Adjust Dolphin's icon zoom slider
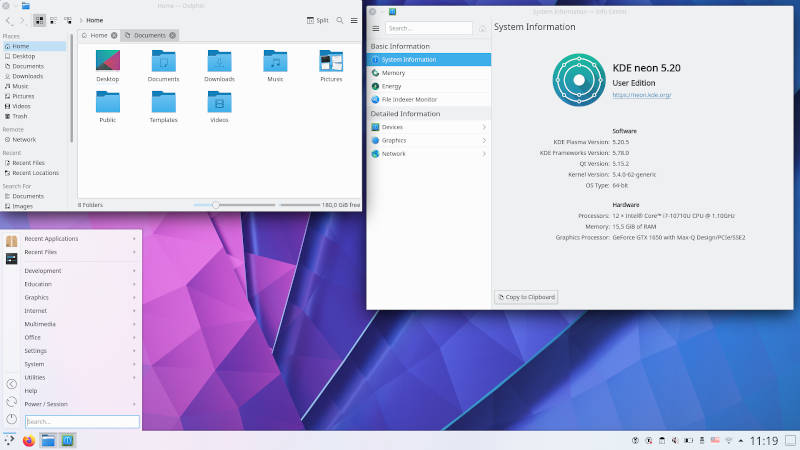 pyautogui.click(x=234, y=205)
